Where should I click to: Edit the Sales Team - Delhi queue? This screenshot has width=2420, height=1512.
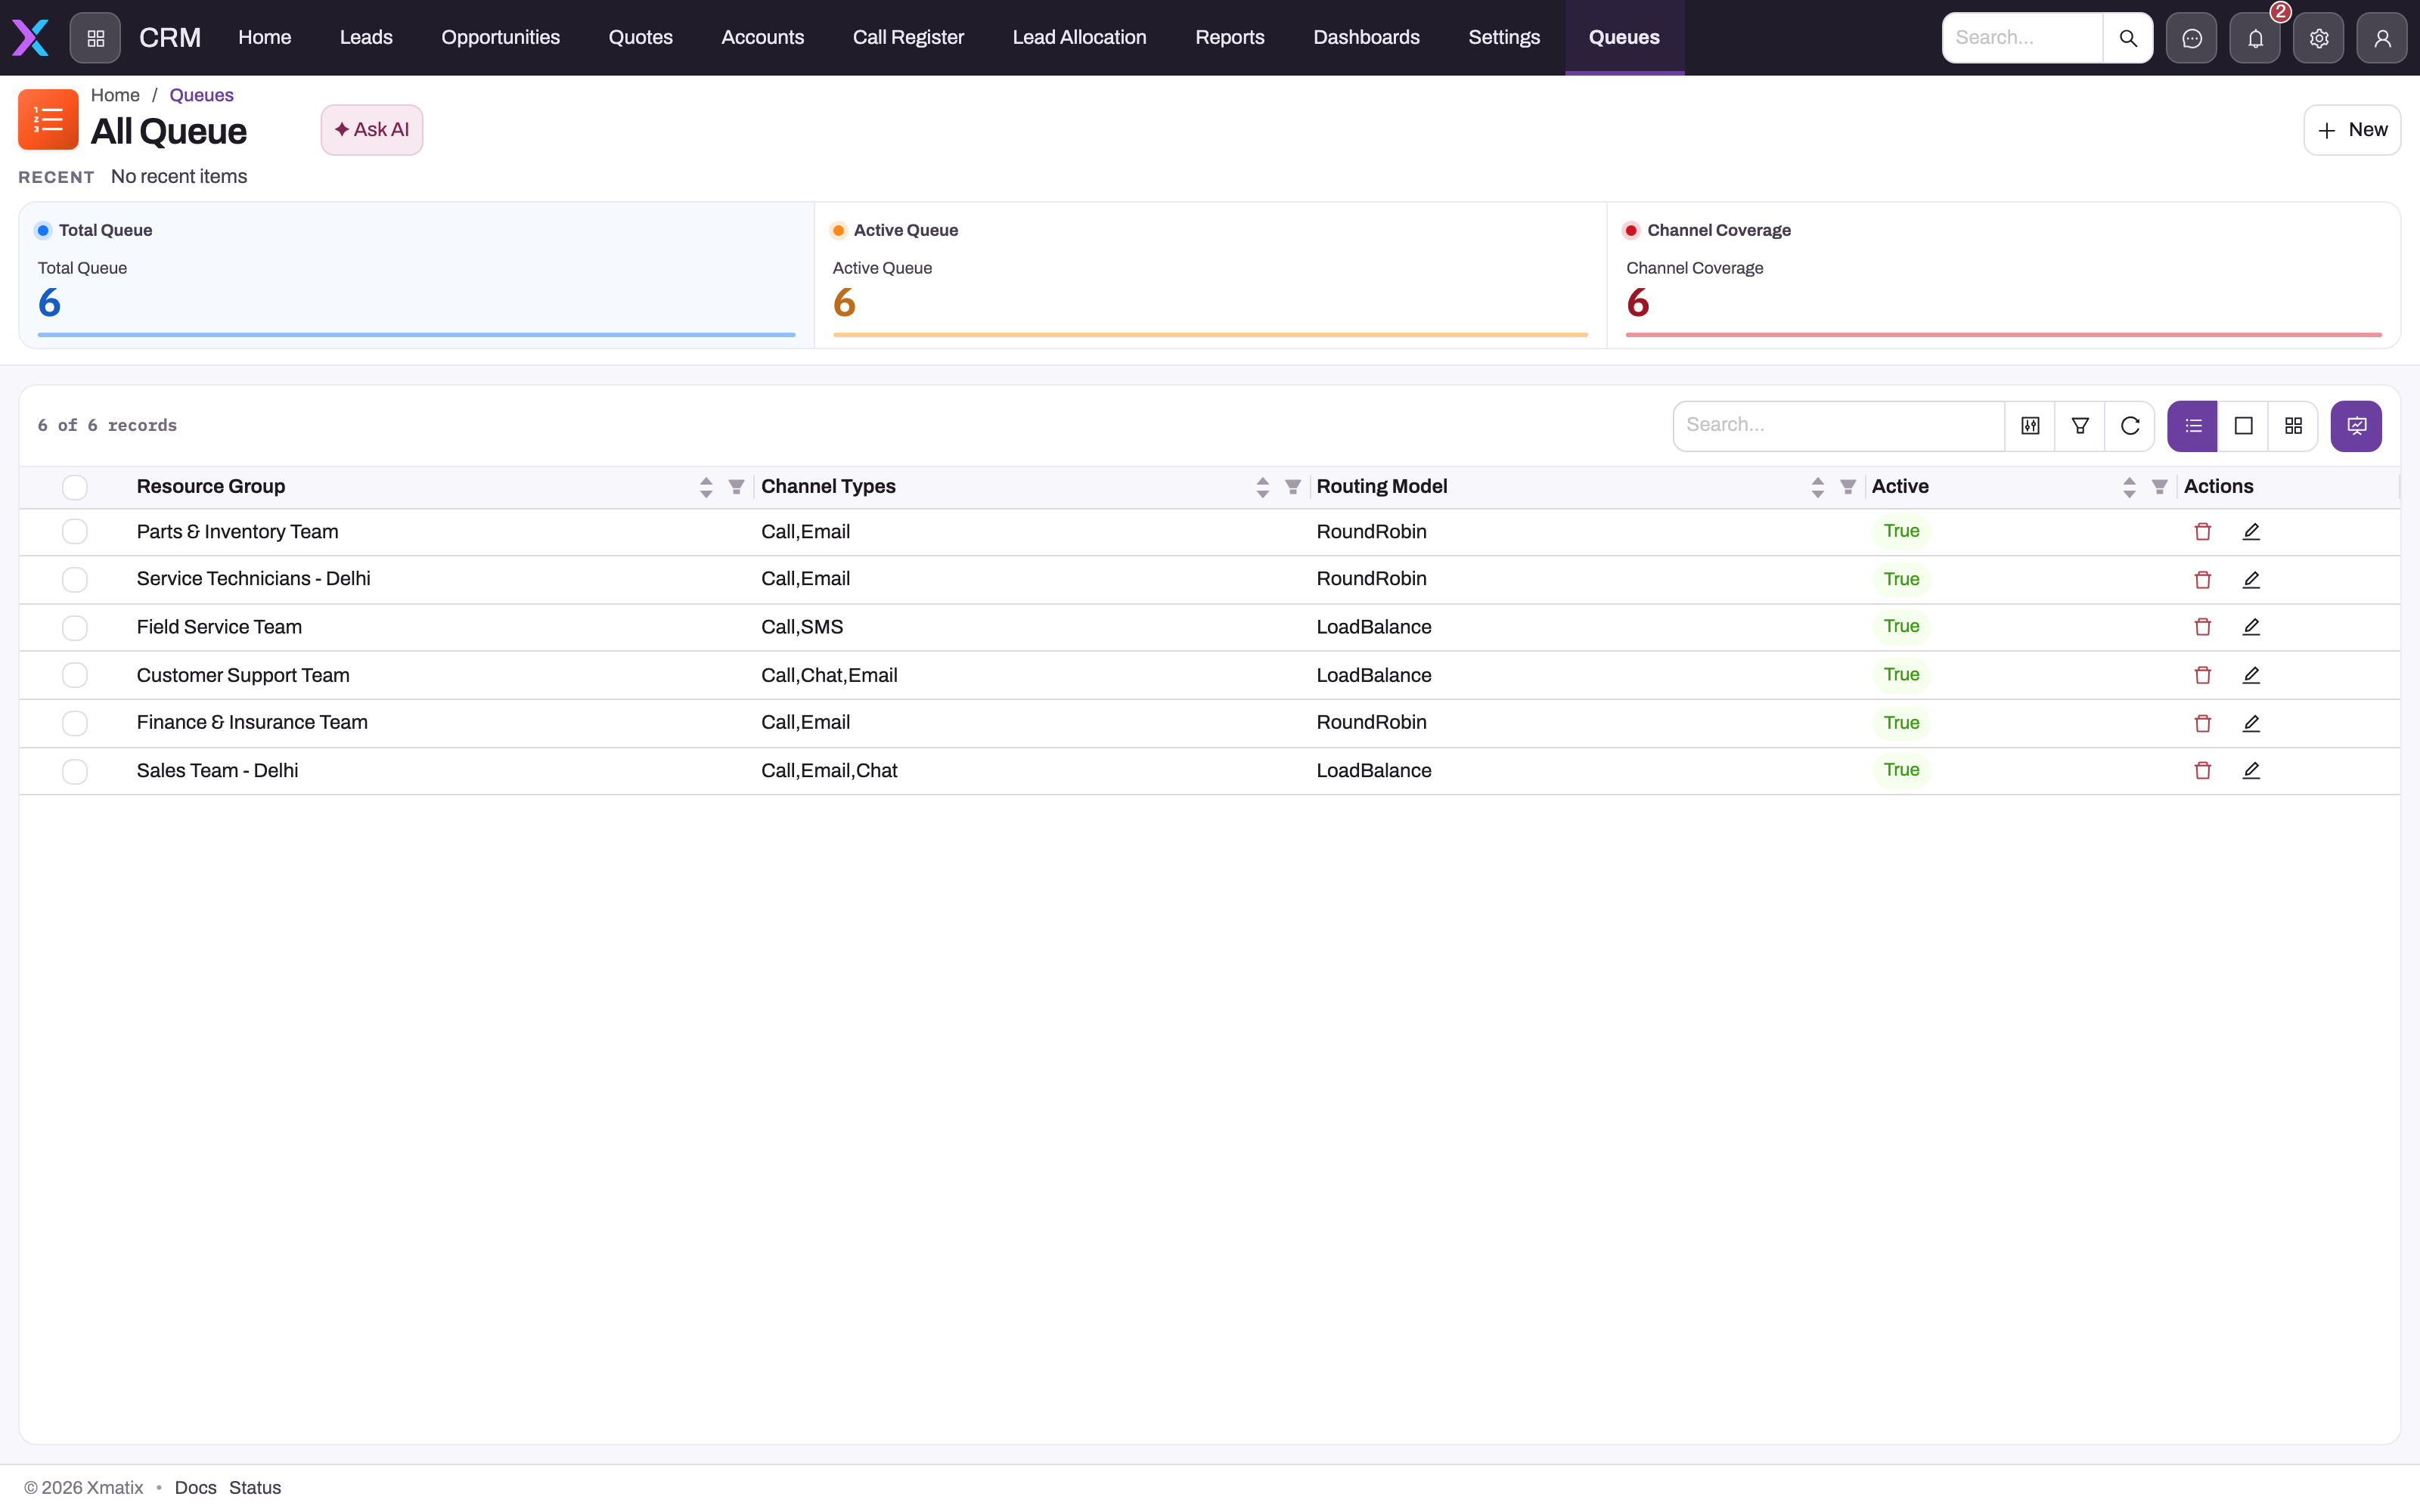coord(2251,771)
